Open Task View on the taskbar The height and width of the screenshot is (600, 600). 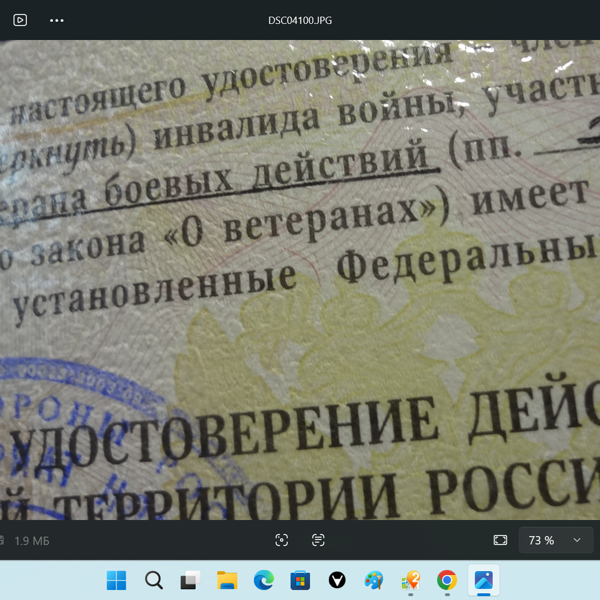pyautogui.click(x=190, y=580)
